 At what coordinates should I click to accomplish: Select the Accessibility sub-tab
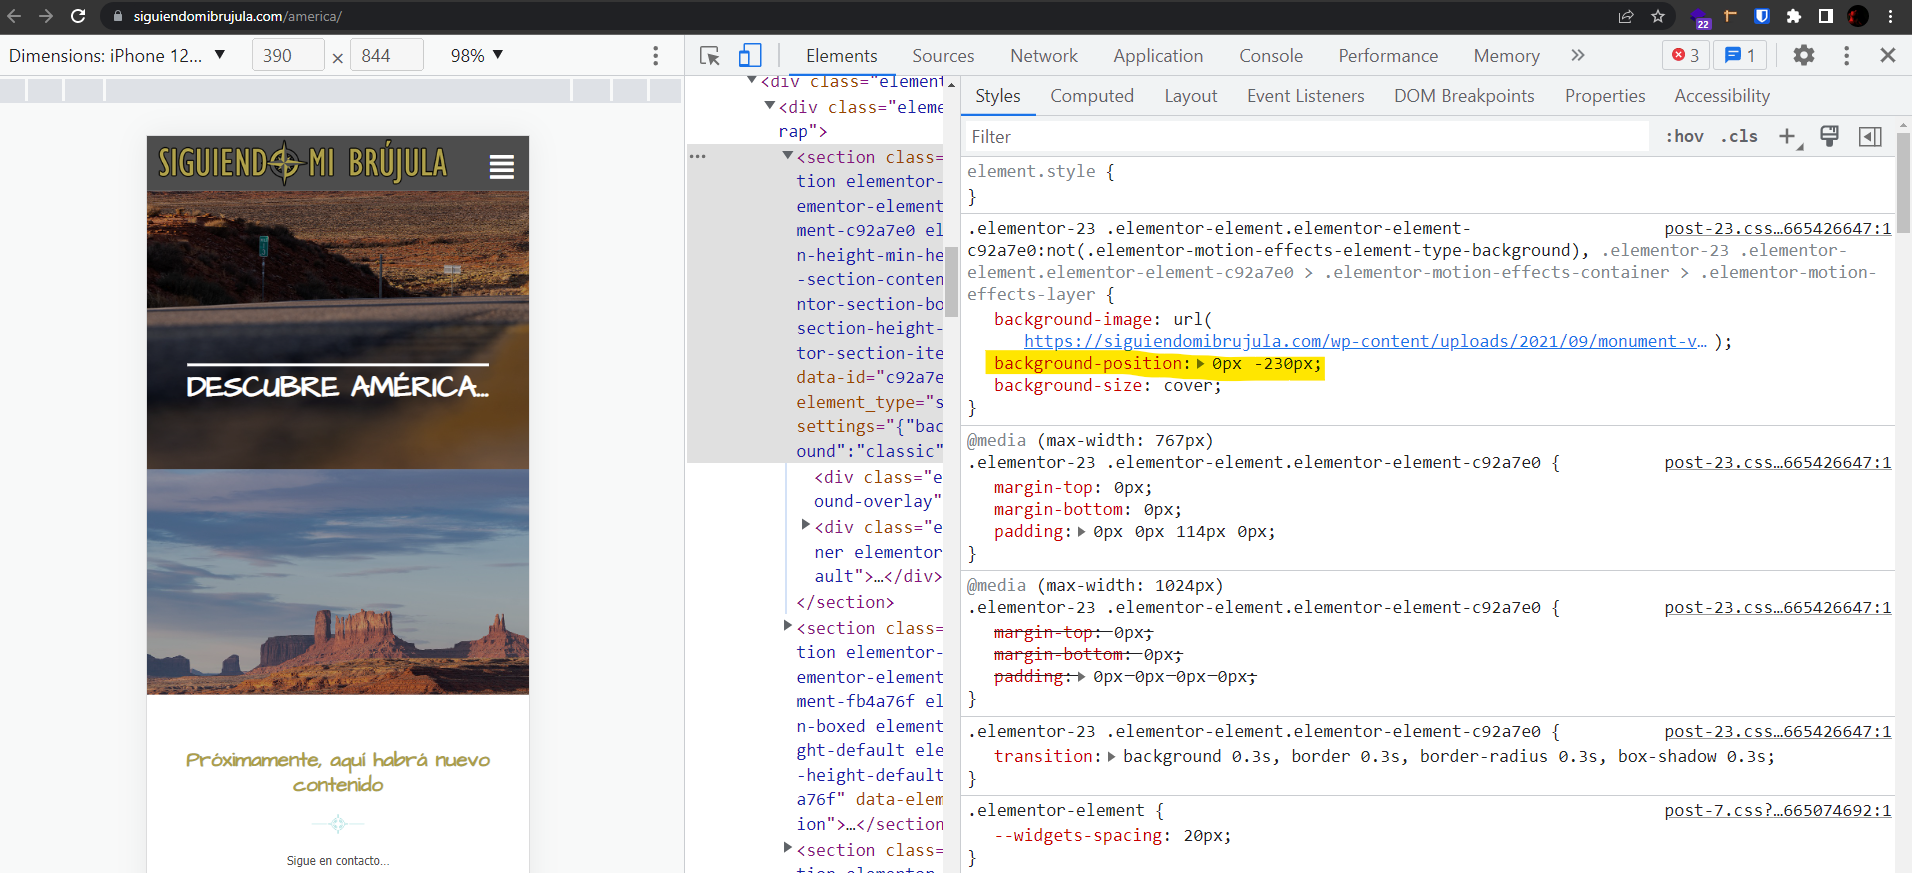(1722, 96)
